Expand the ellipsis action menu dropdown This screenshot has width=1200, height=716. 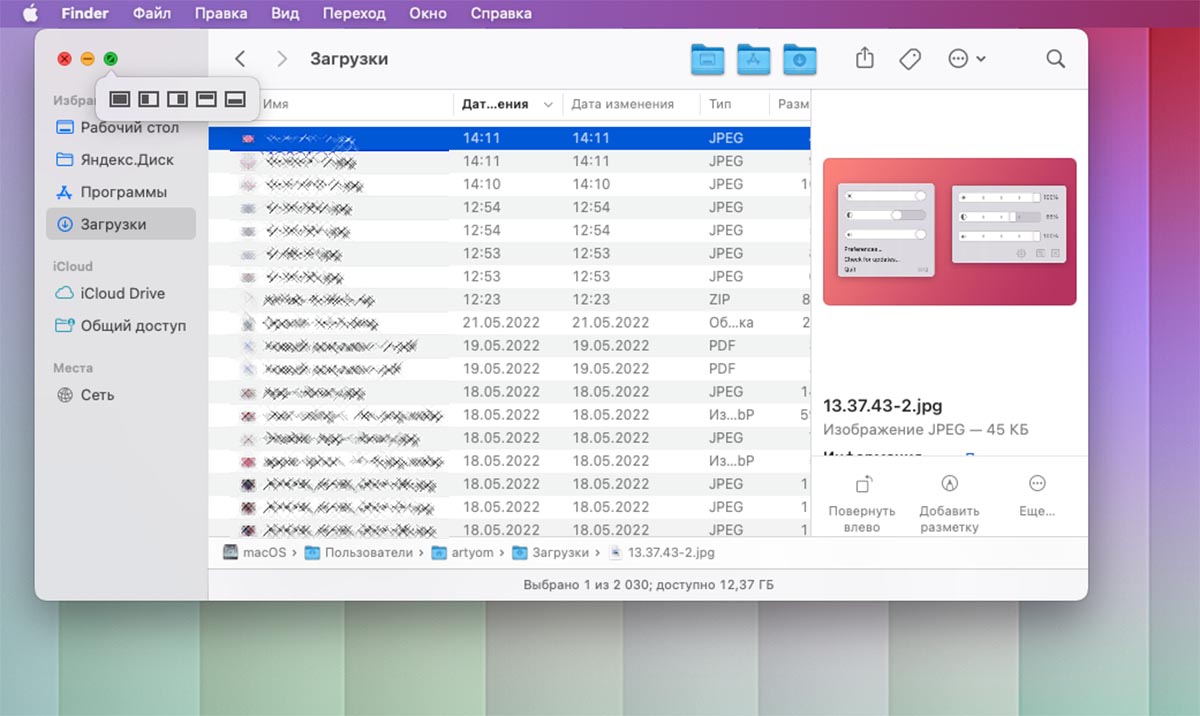click(x=966, y=59)
